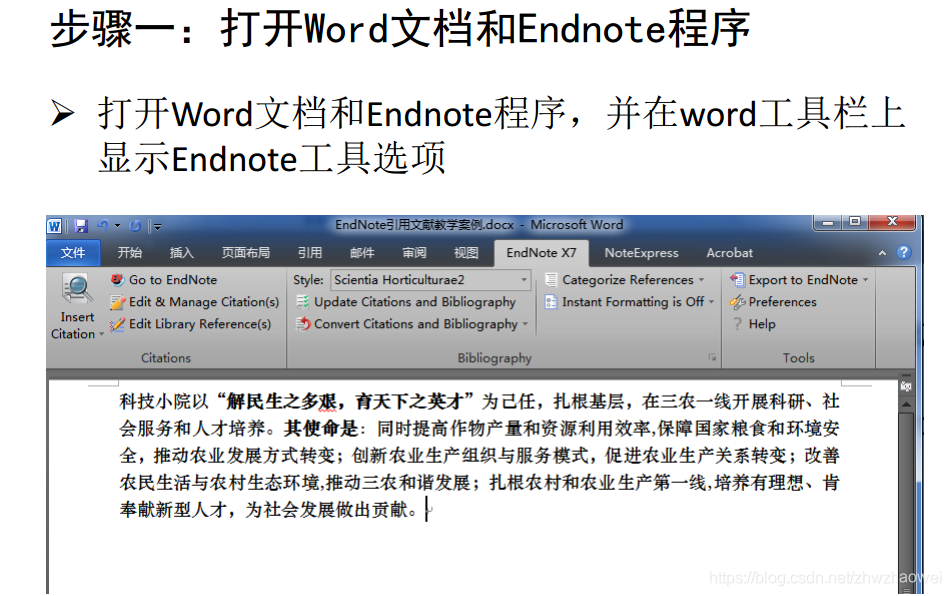This screenshot has height=596, width=951.
Task: Click the Convert Citations and Bibliography icon
Action: (x=302, y=324)
